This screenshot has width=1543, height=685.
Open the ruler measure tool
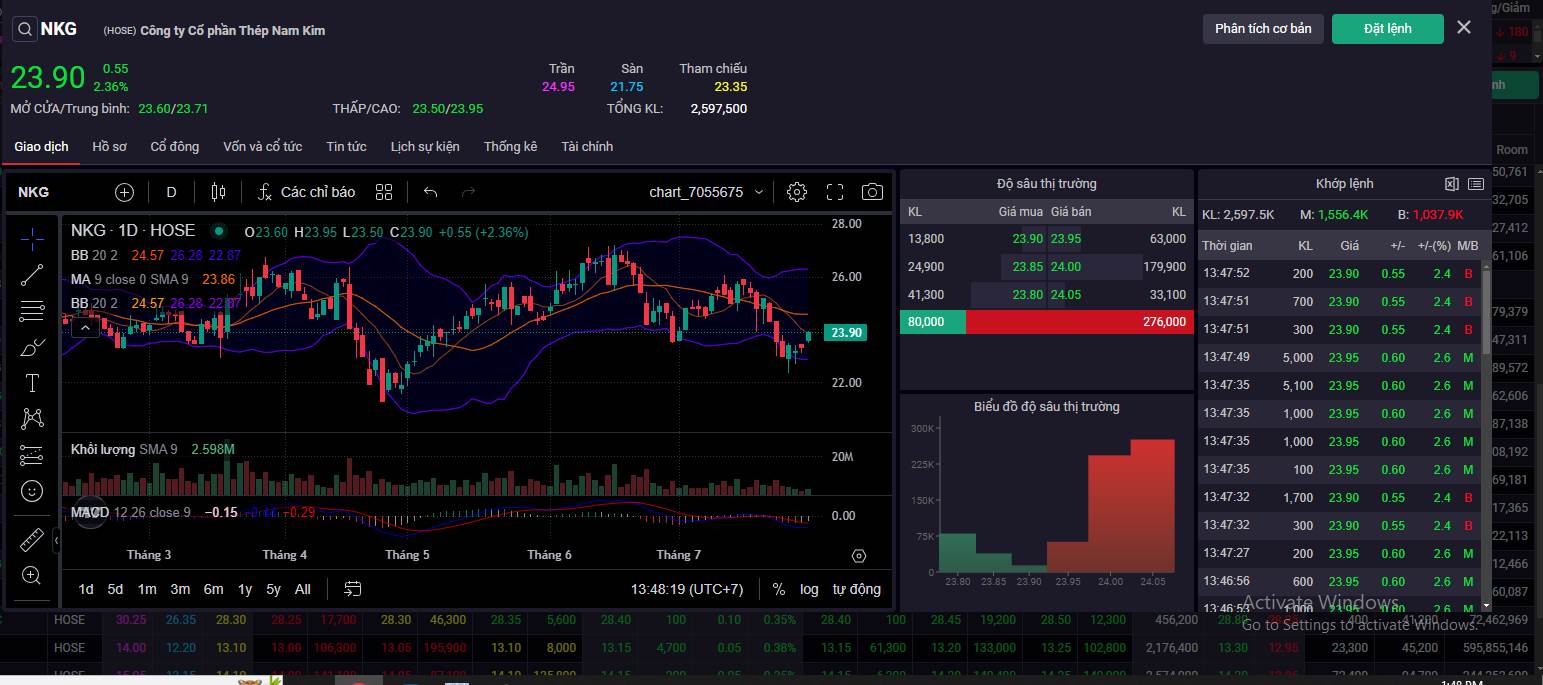click(x=32, y=540)
